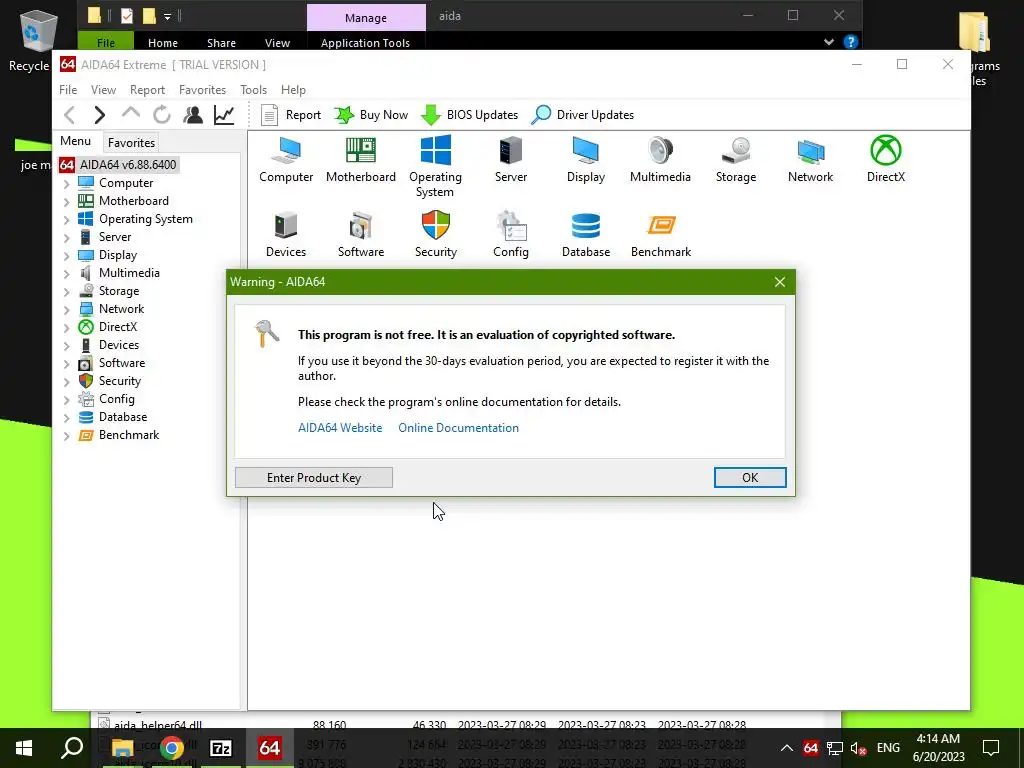The width and height of the screenshot is (1024, 768).
Task: Open the notification center icon
Action: (991, 748)
